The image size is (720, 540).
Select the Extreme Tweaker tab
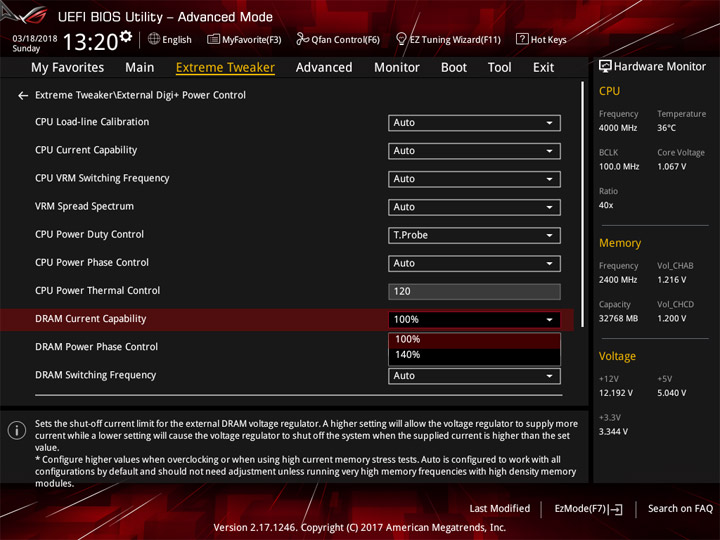pyautogui.click(x=225, y=68)
